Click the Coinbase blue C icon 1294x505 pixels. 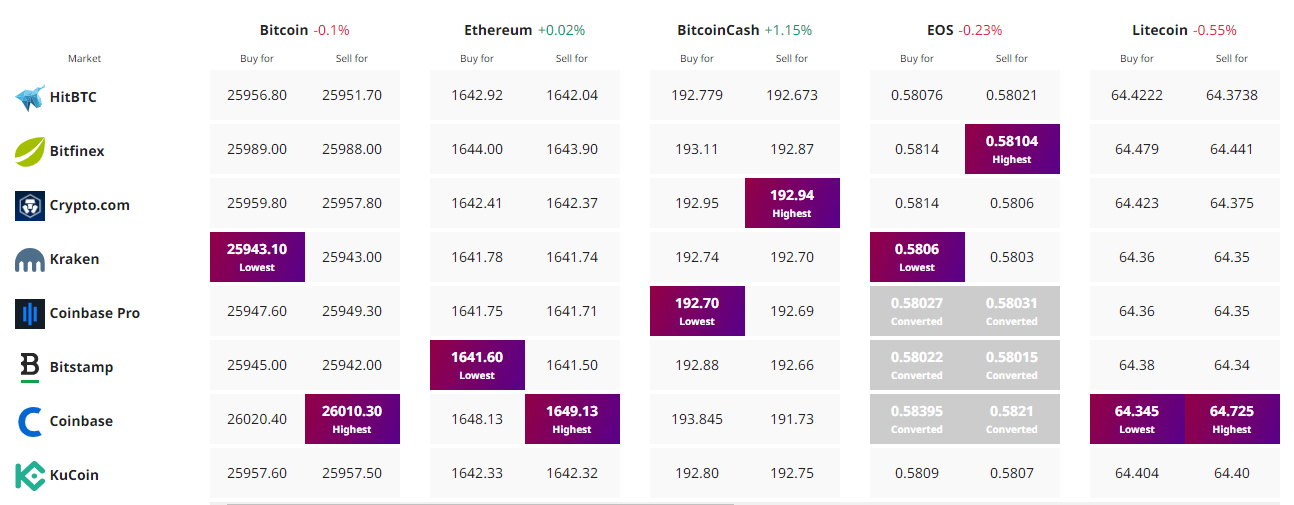click(30, 421)
